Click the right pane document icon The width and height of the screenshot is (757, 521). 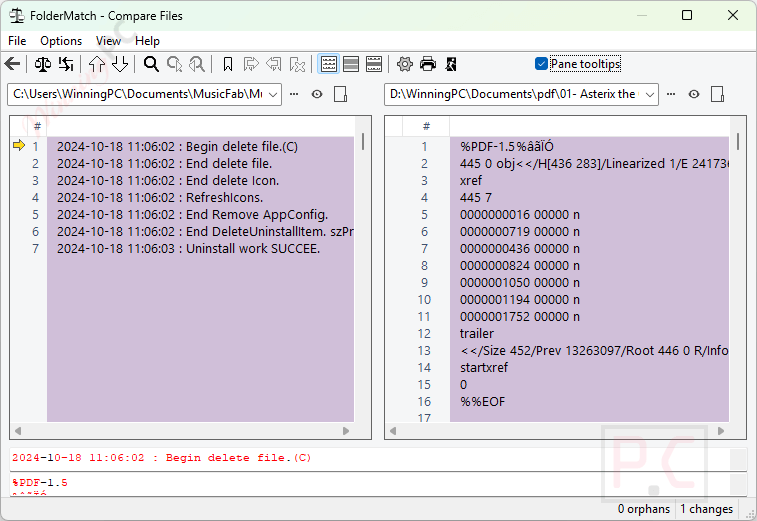point(717,94)
